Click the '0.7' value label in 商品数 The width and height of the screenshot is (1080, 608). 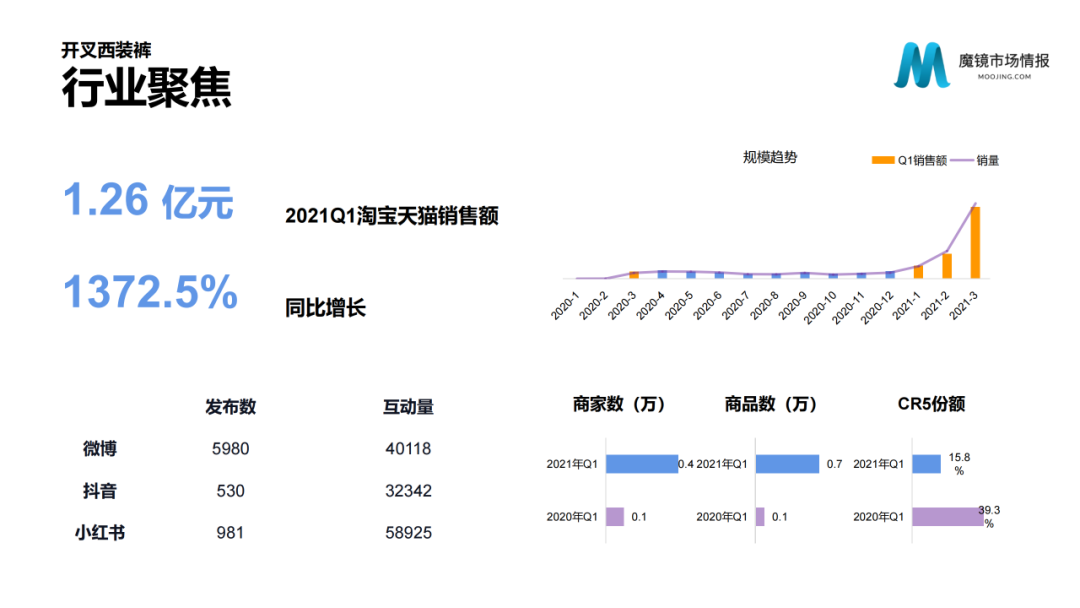[834, 464]
